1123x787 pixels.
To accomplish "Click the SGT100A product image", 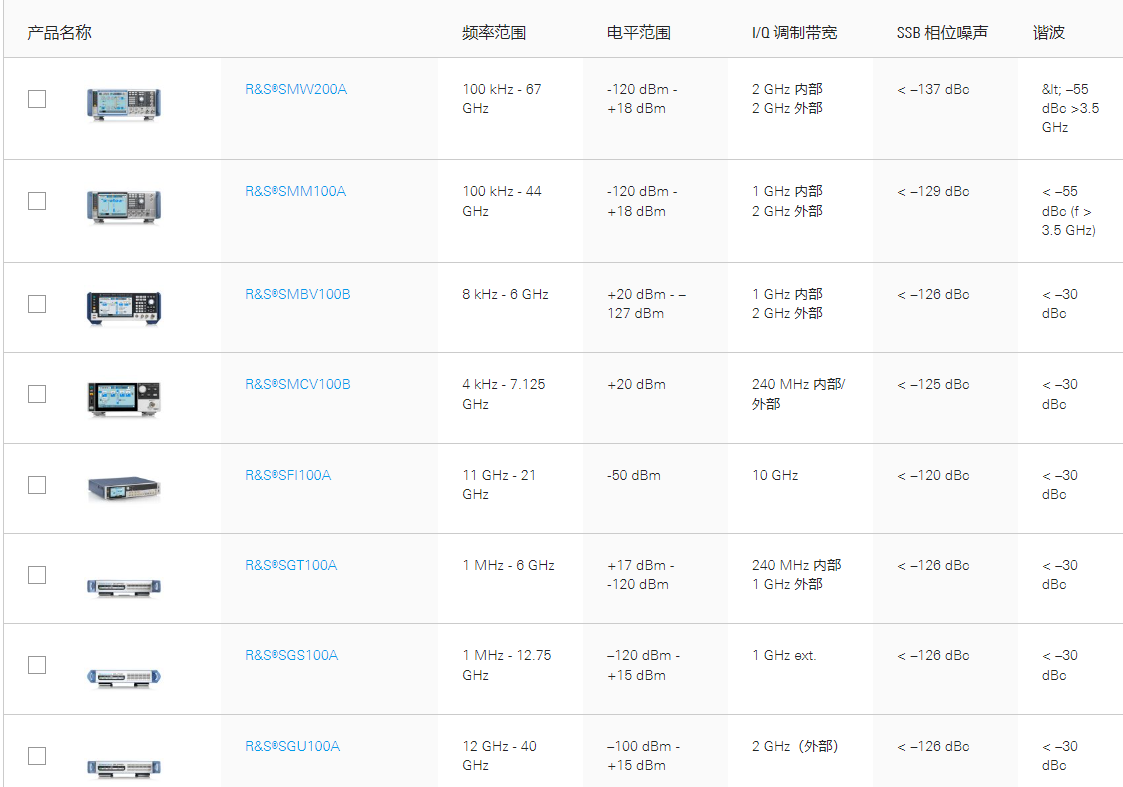I will coord(124,587).
